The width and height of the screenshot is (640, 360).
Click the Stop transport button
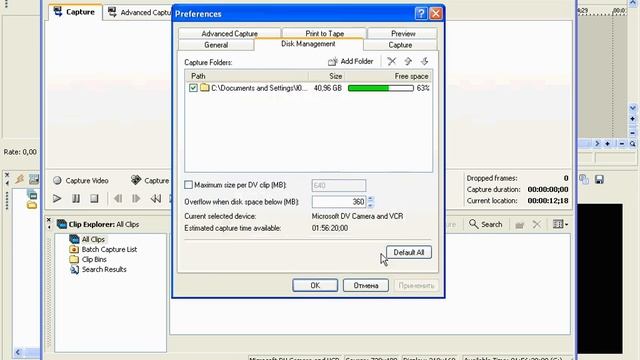coord(94,198)
